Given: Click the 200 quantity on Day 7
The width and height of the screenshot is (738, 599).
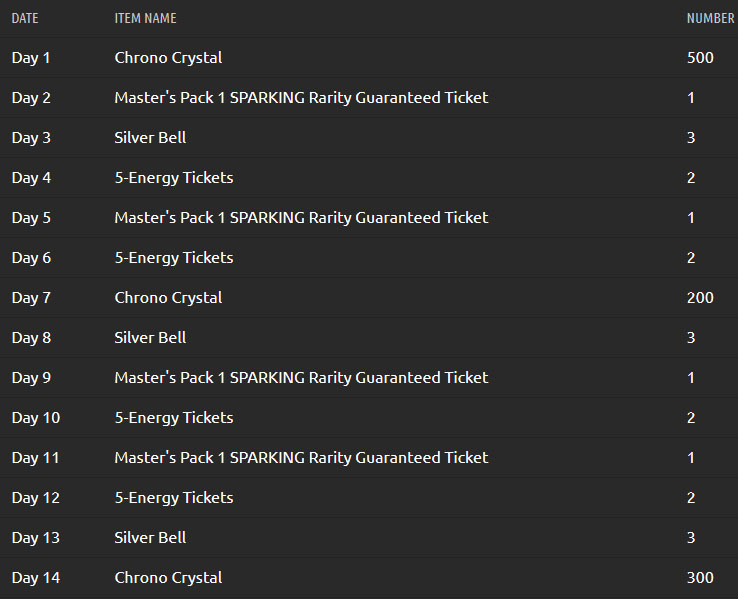Looking at the screenshot, I should pyautogui.click(x=700, y=298).
